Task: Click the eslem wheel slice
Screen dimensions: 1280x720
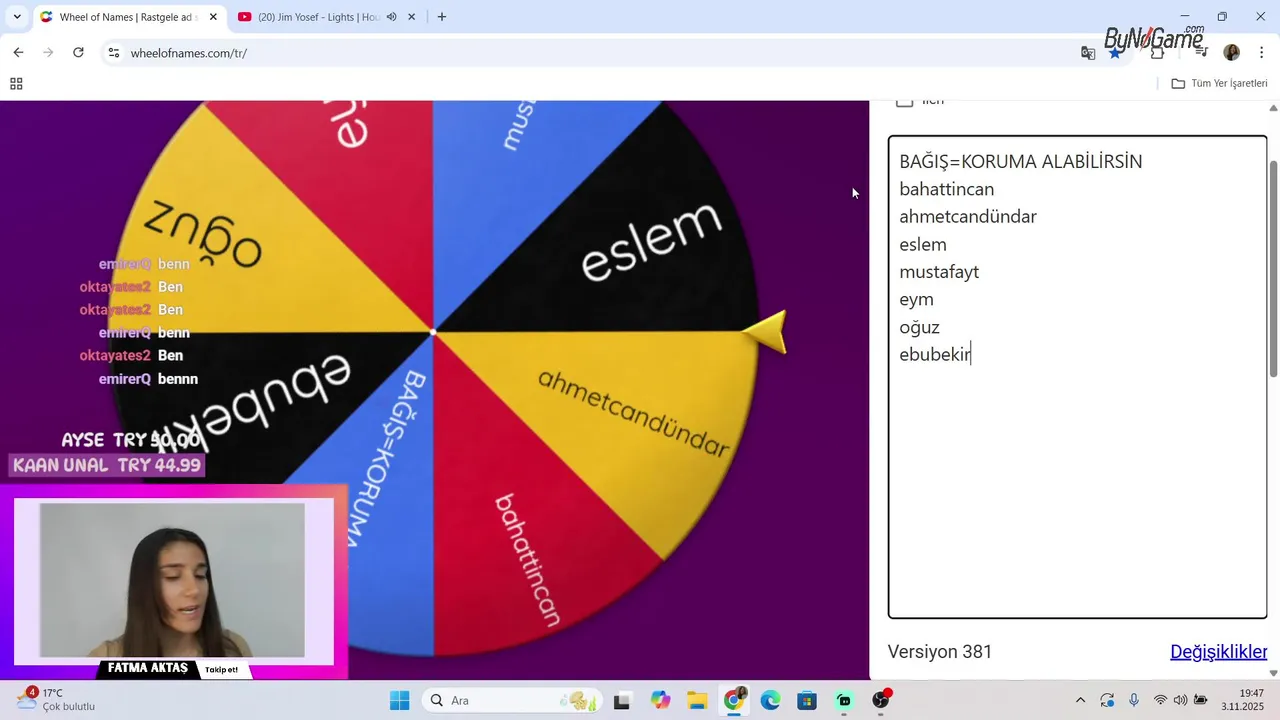Action: click(650, 243)
